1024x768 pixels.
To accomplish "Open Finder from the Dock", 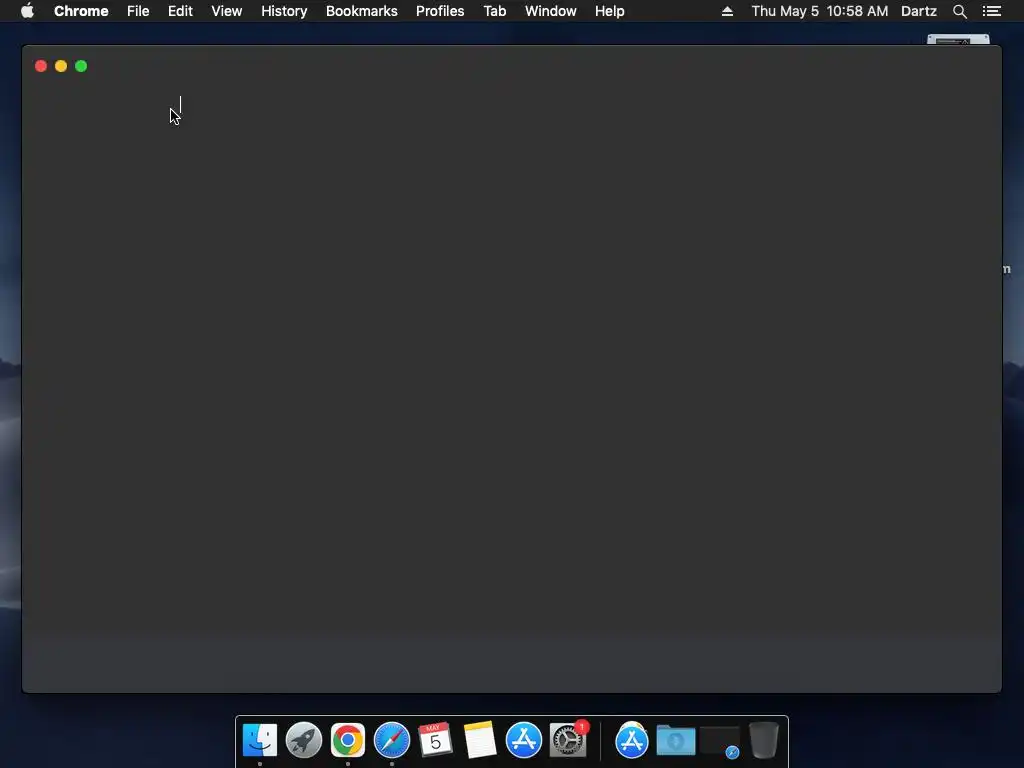I will [x=260, y=740].
